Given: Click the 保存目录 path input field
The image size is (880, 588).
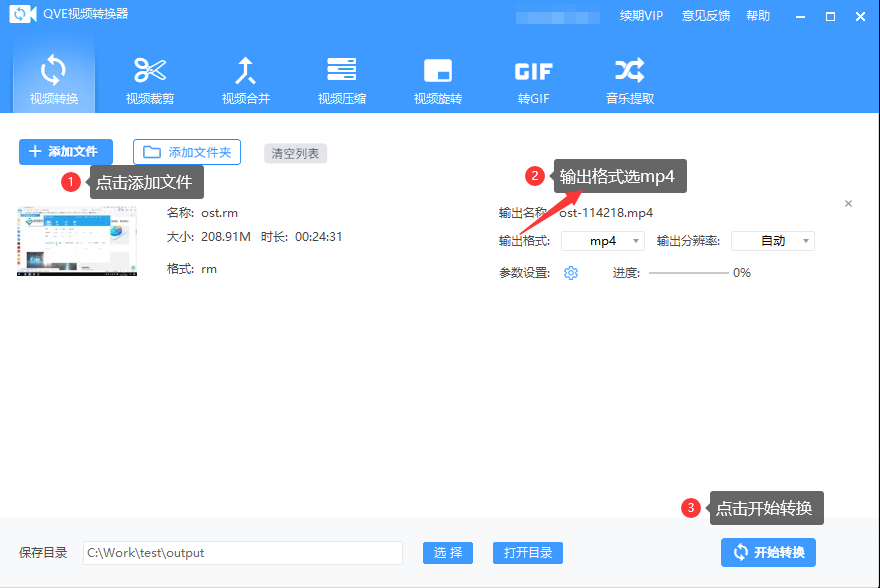Looking at the screenshot, I should click(242, 553).
